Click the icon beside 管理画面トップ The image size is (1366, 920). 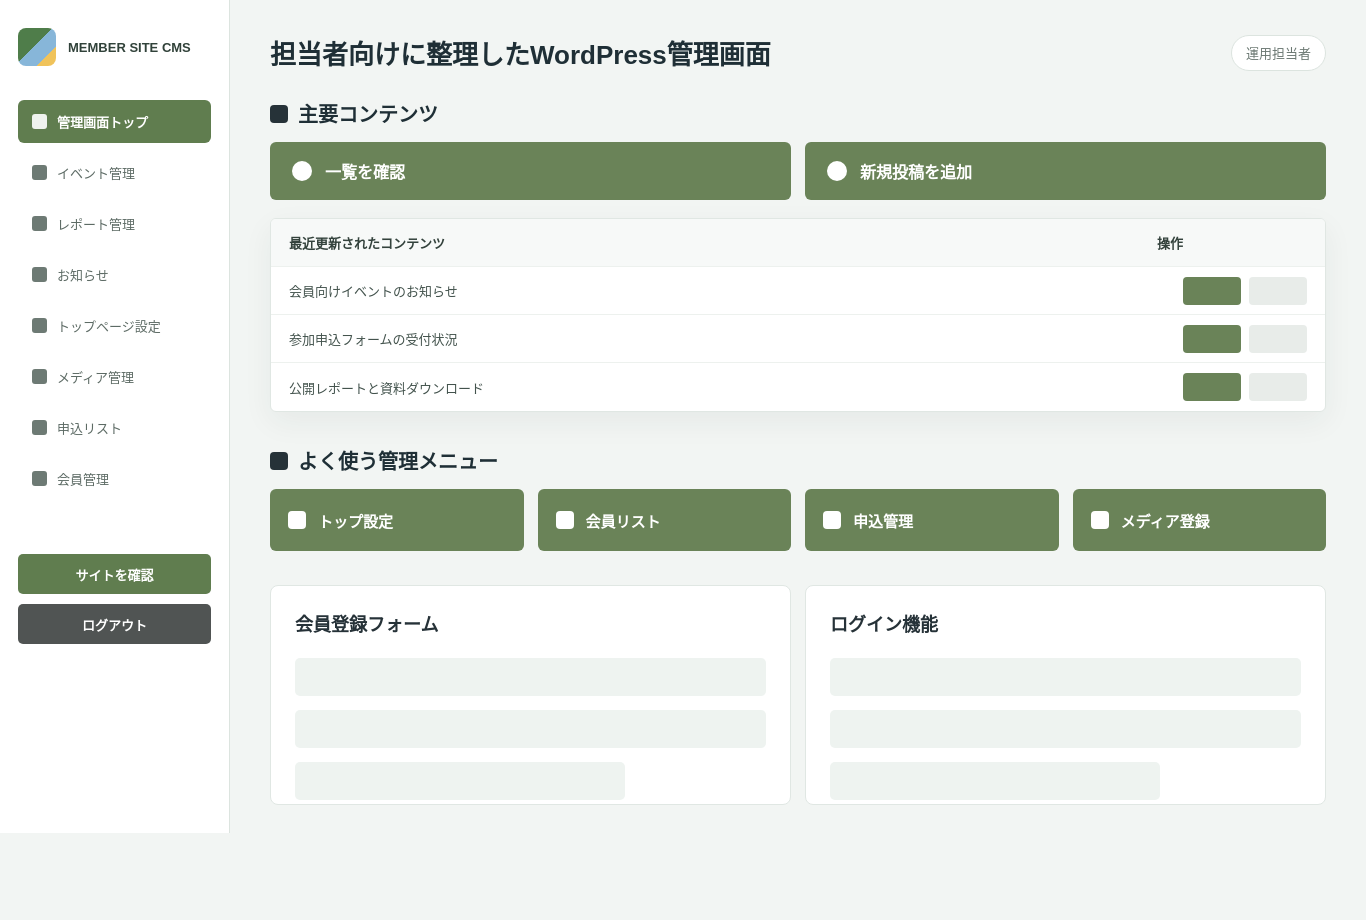[40, 121]
